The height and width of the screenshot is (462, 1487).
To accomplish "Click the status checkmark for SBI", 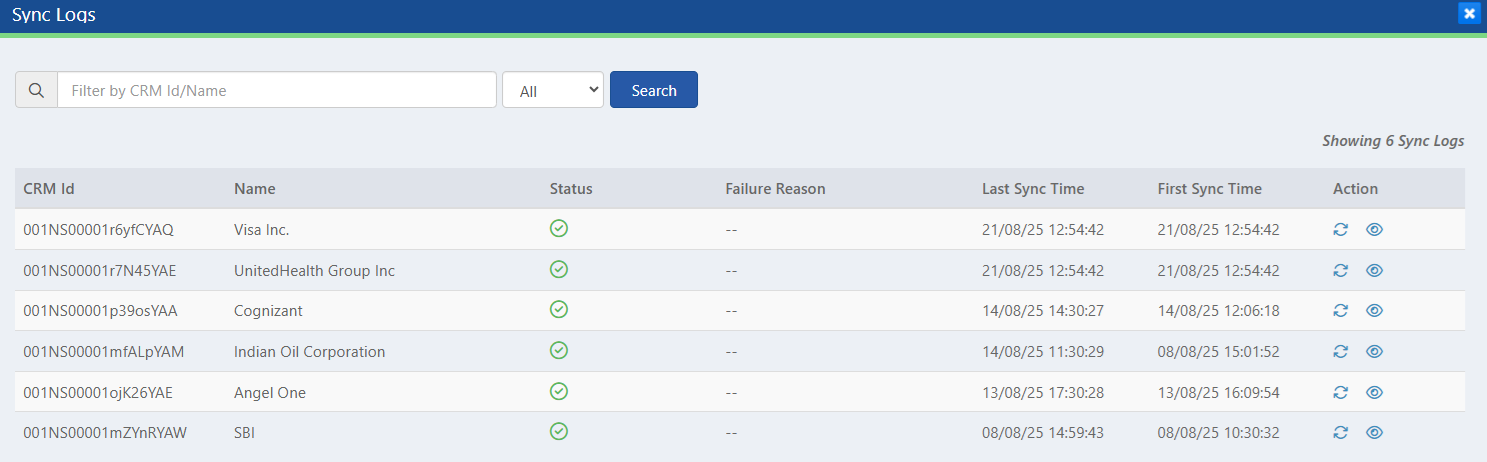I will pyautogui.click(x=559, y=431).
